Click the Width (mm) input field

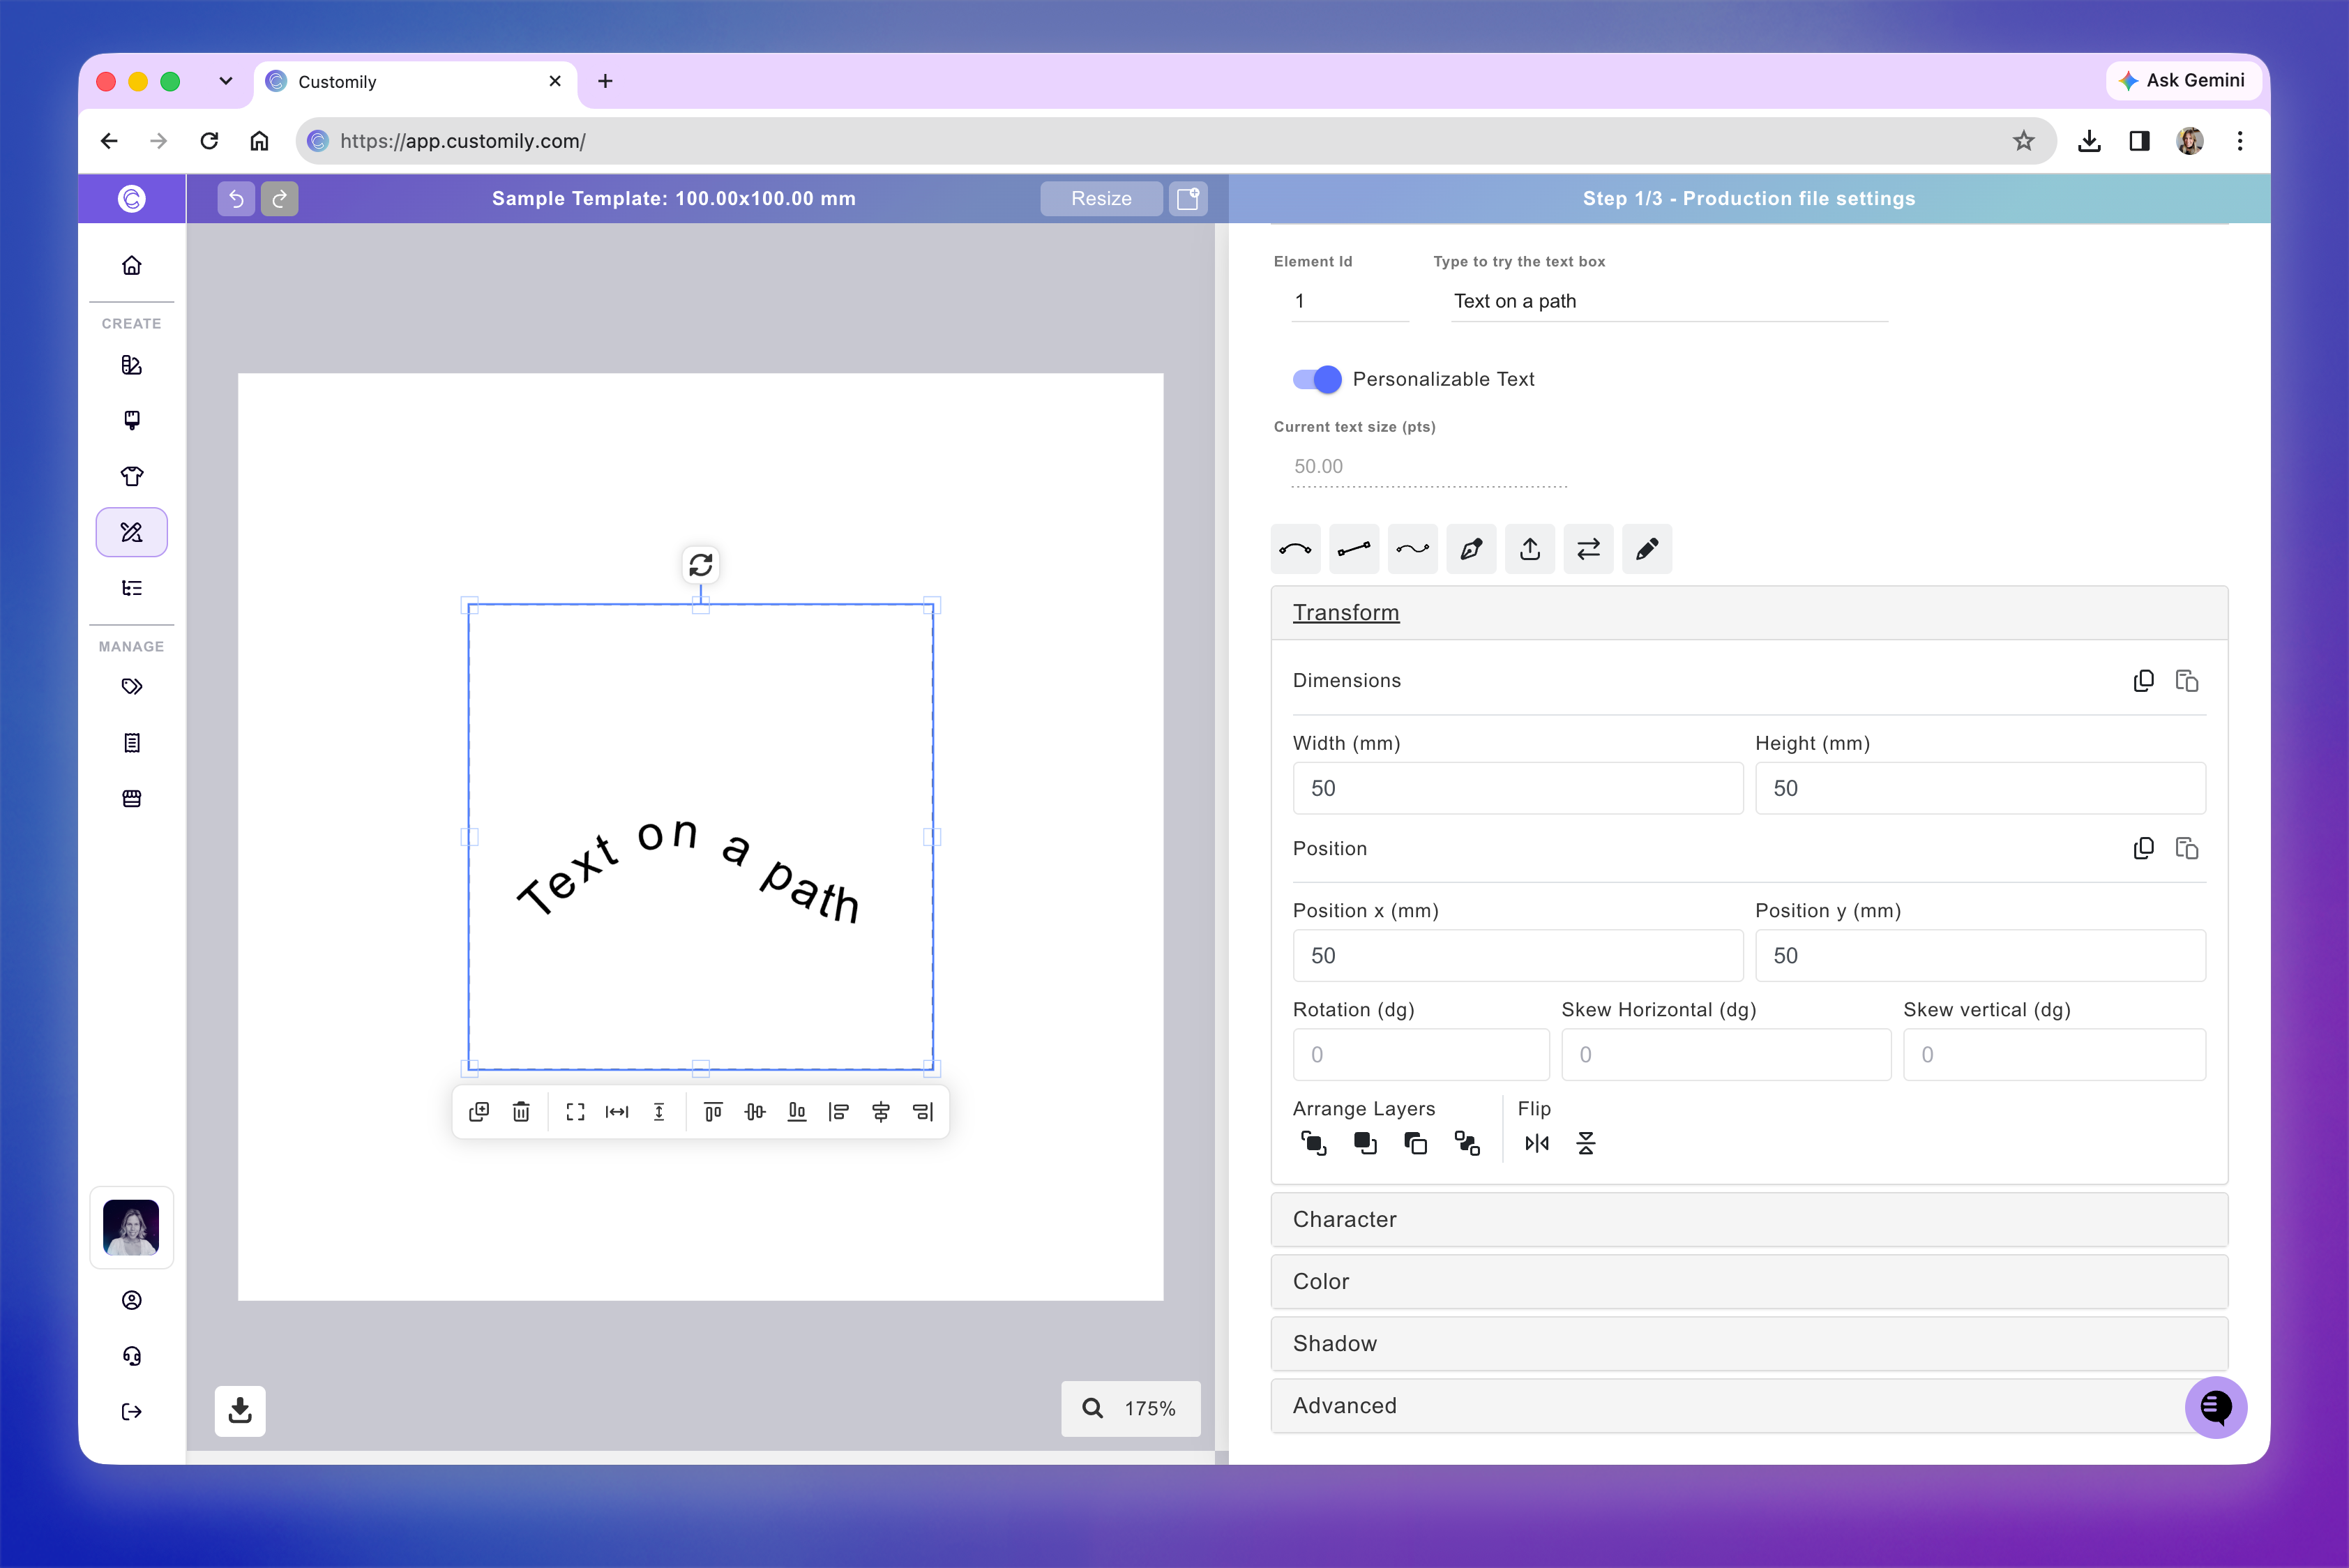coord(1518,788)
